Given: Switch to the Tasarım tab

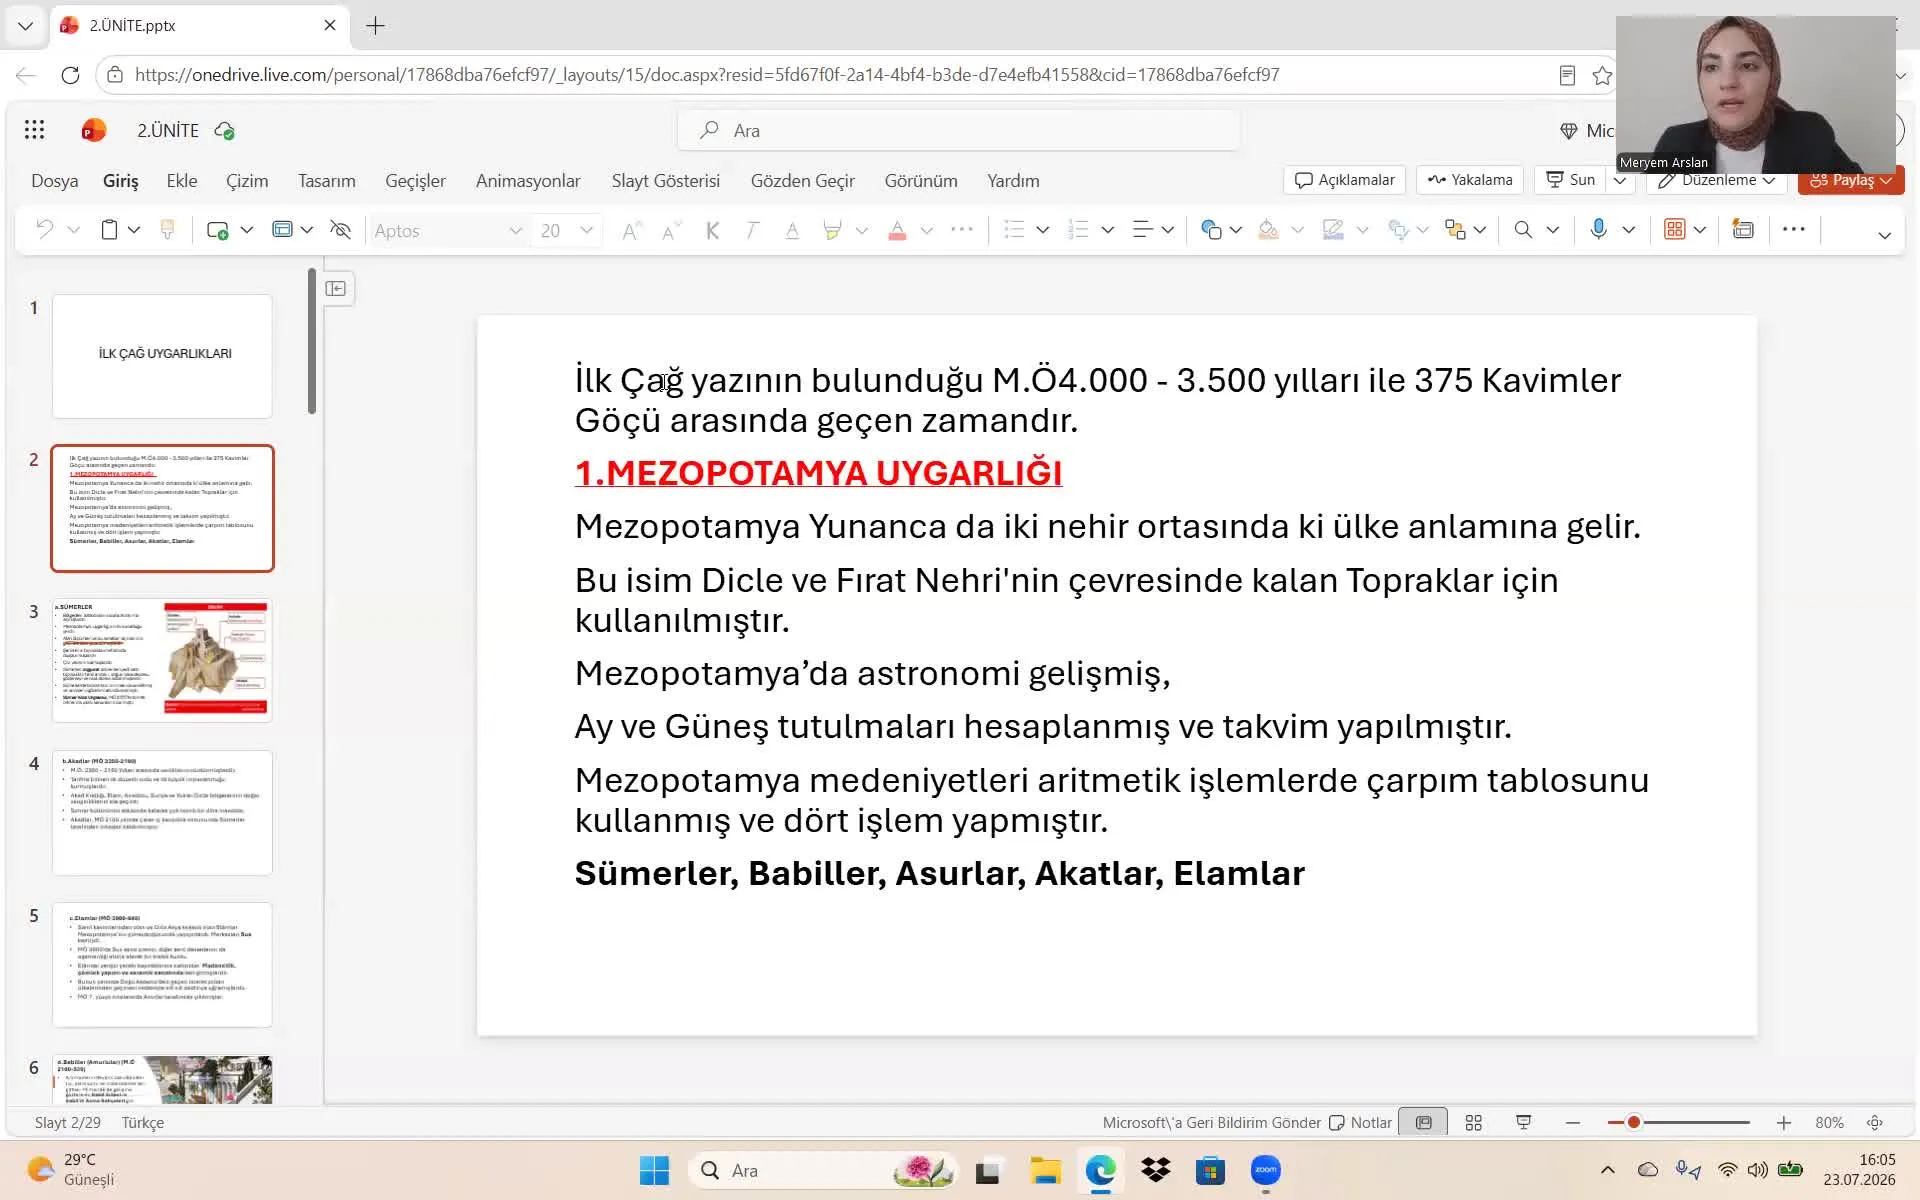Looking at the screenshot, I should click(327, 181).
